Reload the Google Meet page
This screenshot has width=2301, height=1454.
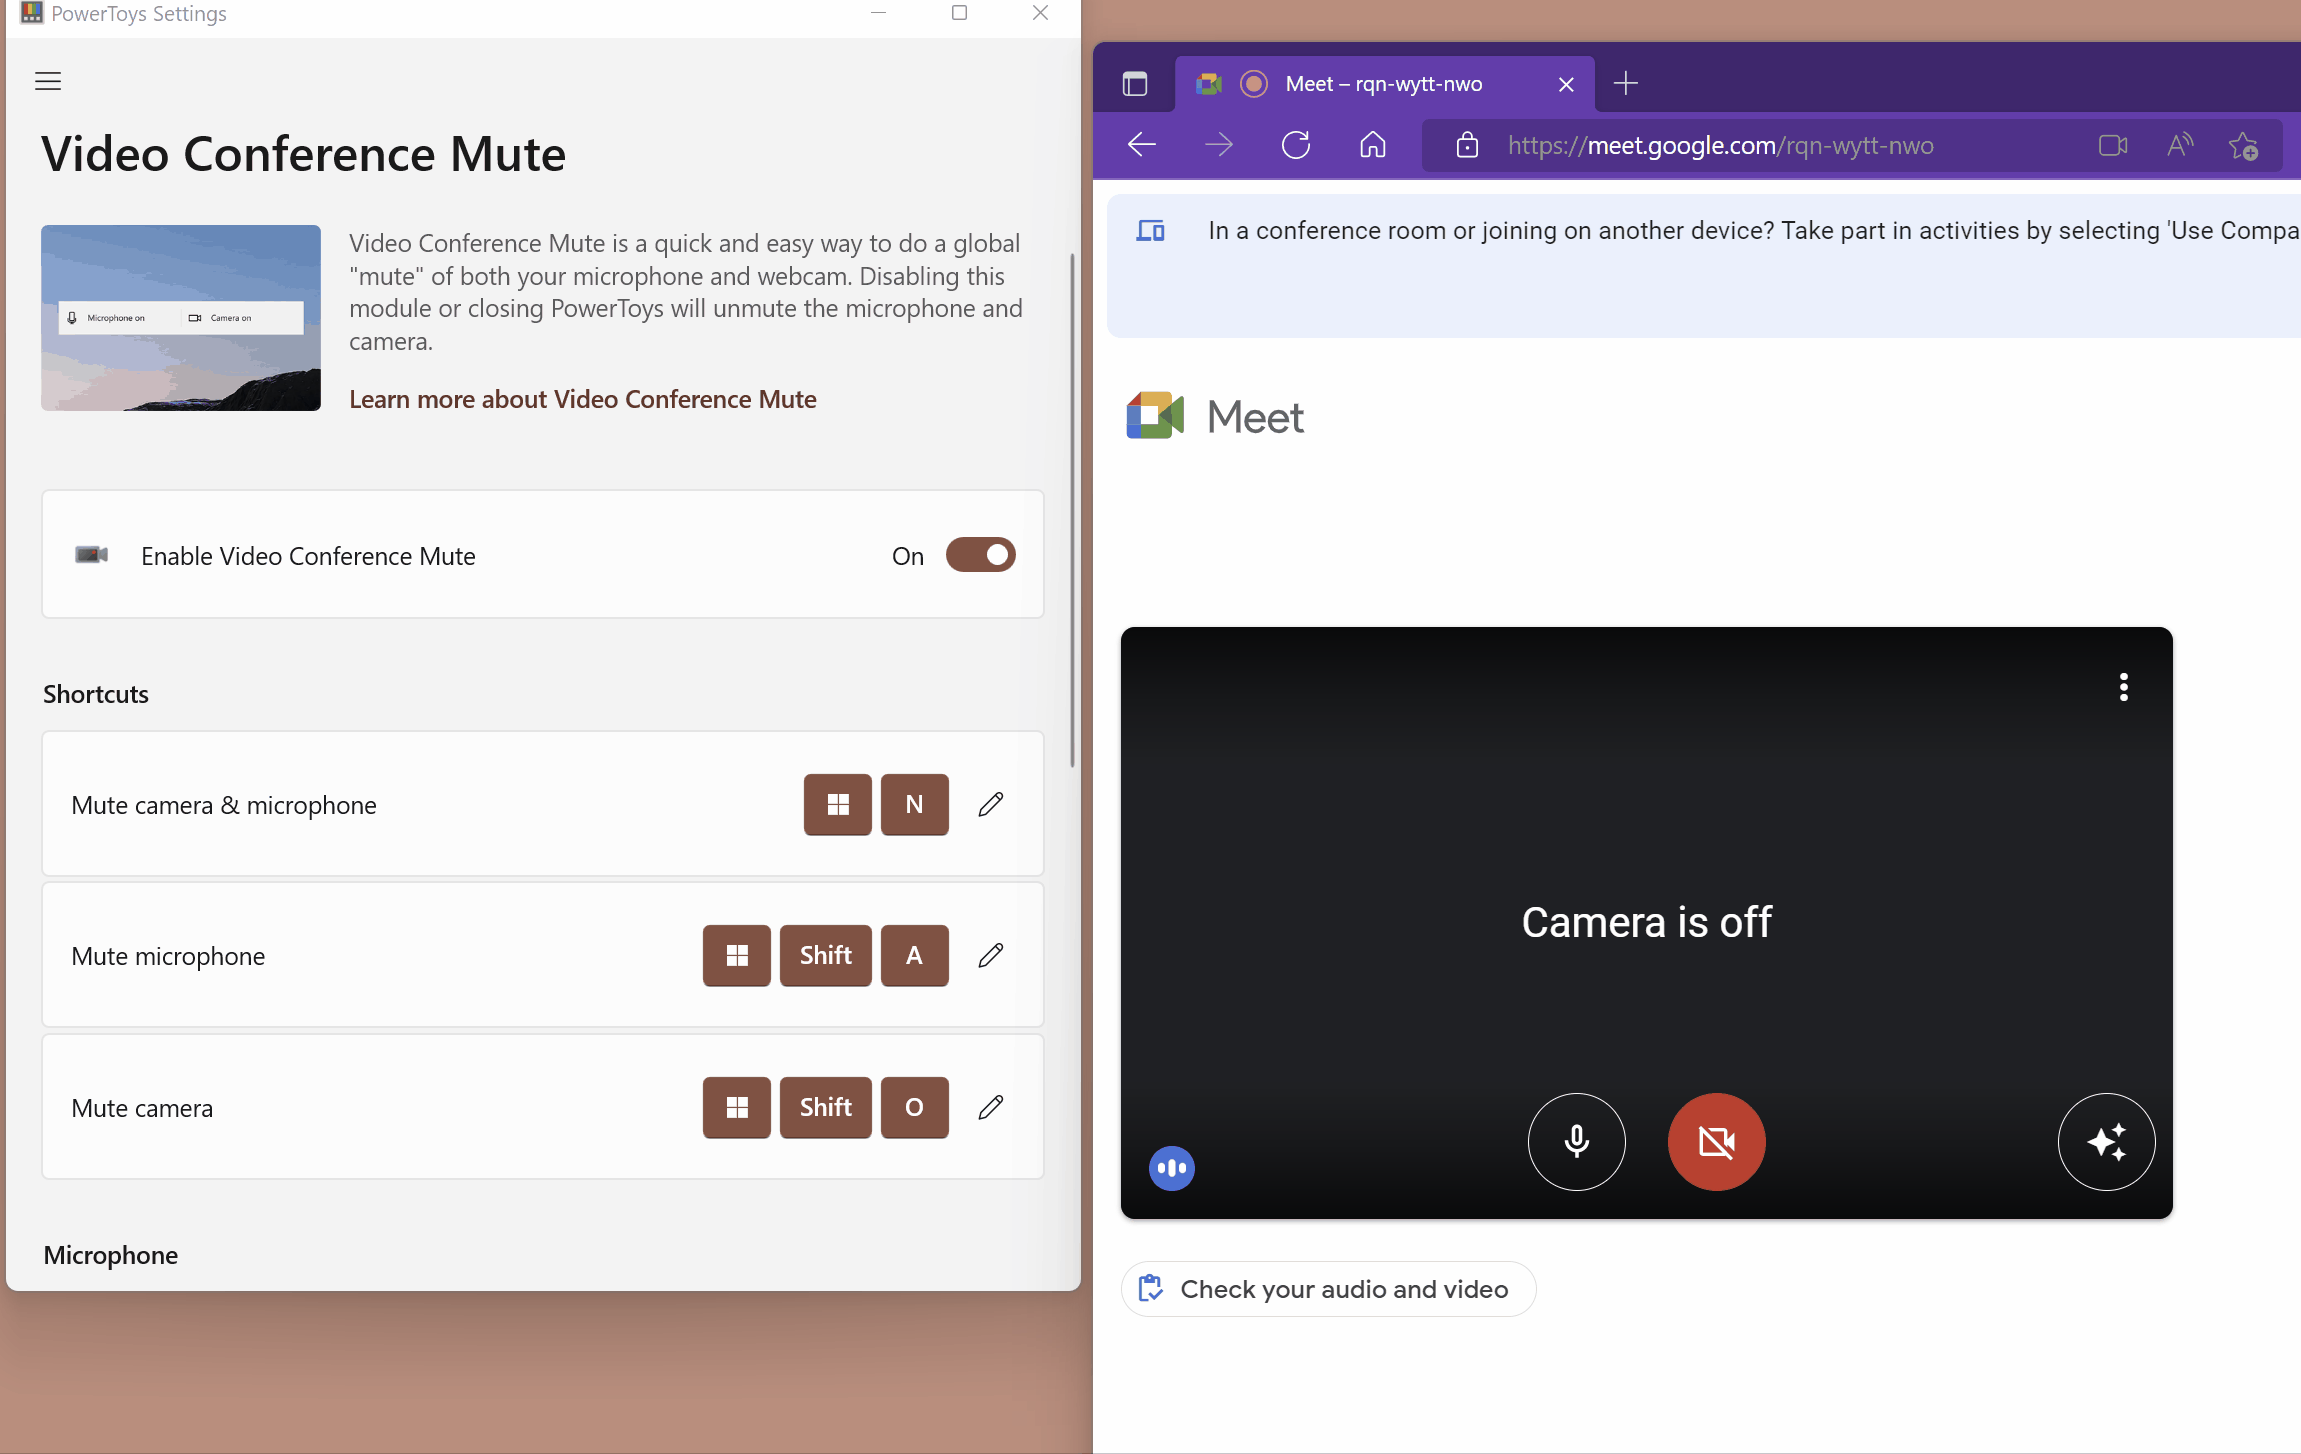coord(1295,145)
